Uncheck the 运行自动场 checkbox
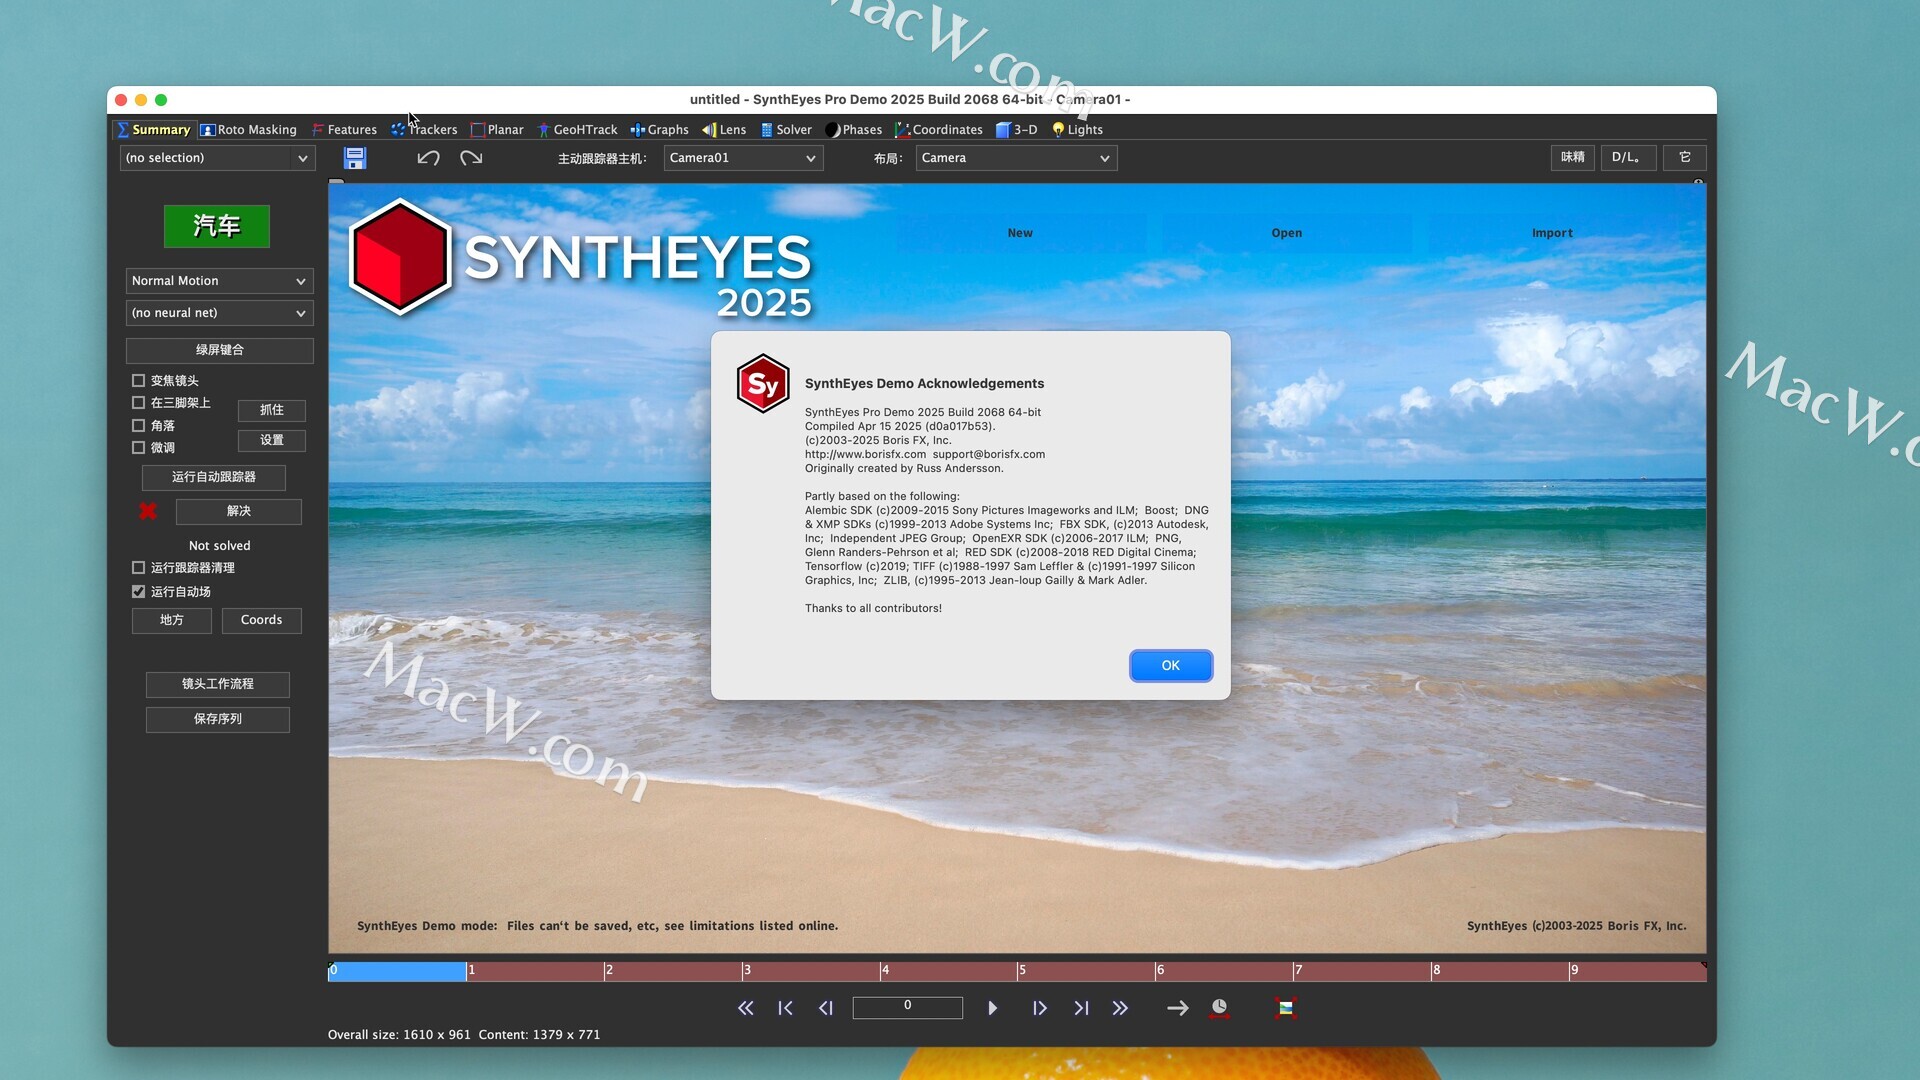 (x=139, y=592)
